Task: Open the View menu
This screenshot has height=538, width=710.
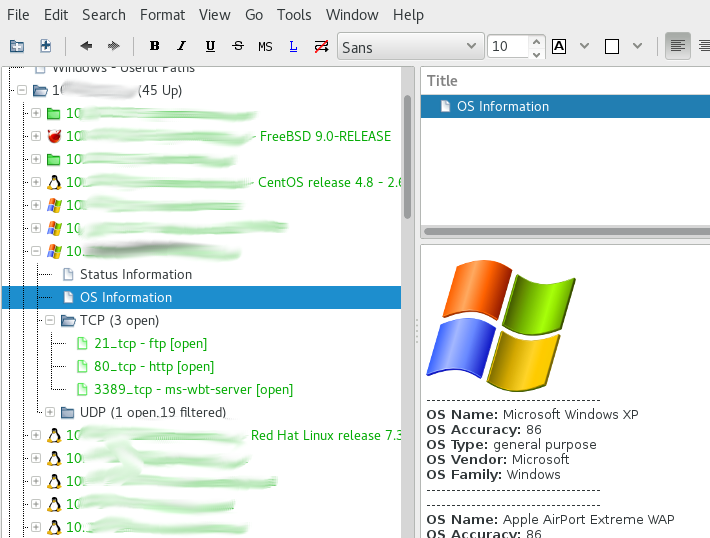Action: pos(215,14)
